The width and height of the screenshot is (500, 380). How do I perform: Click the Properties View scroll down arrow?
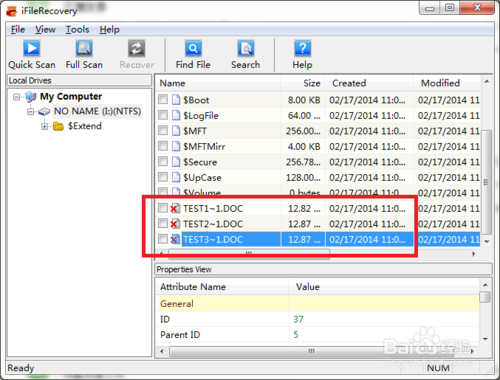485,339
